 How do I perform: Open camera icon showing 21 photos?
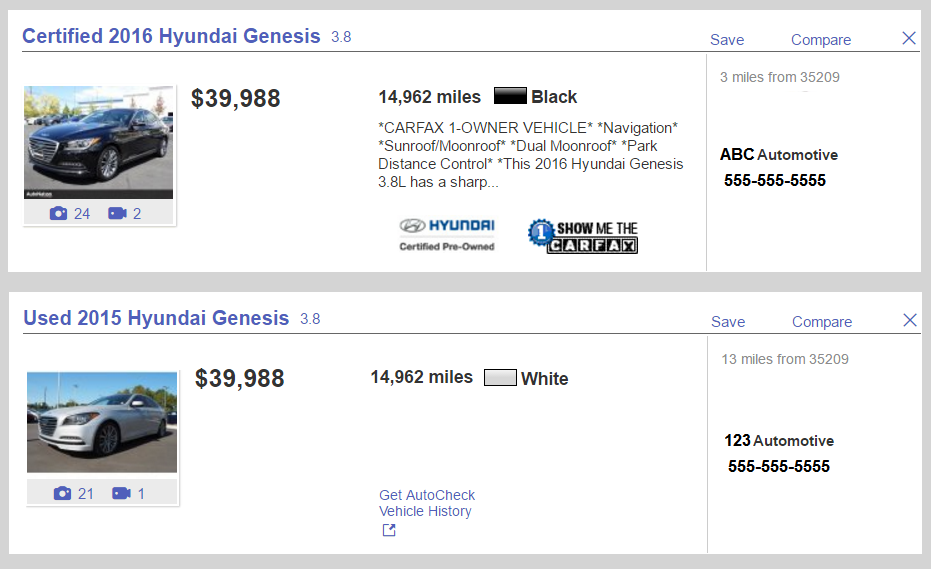click(62, 494)
